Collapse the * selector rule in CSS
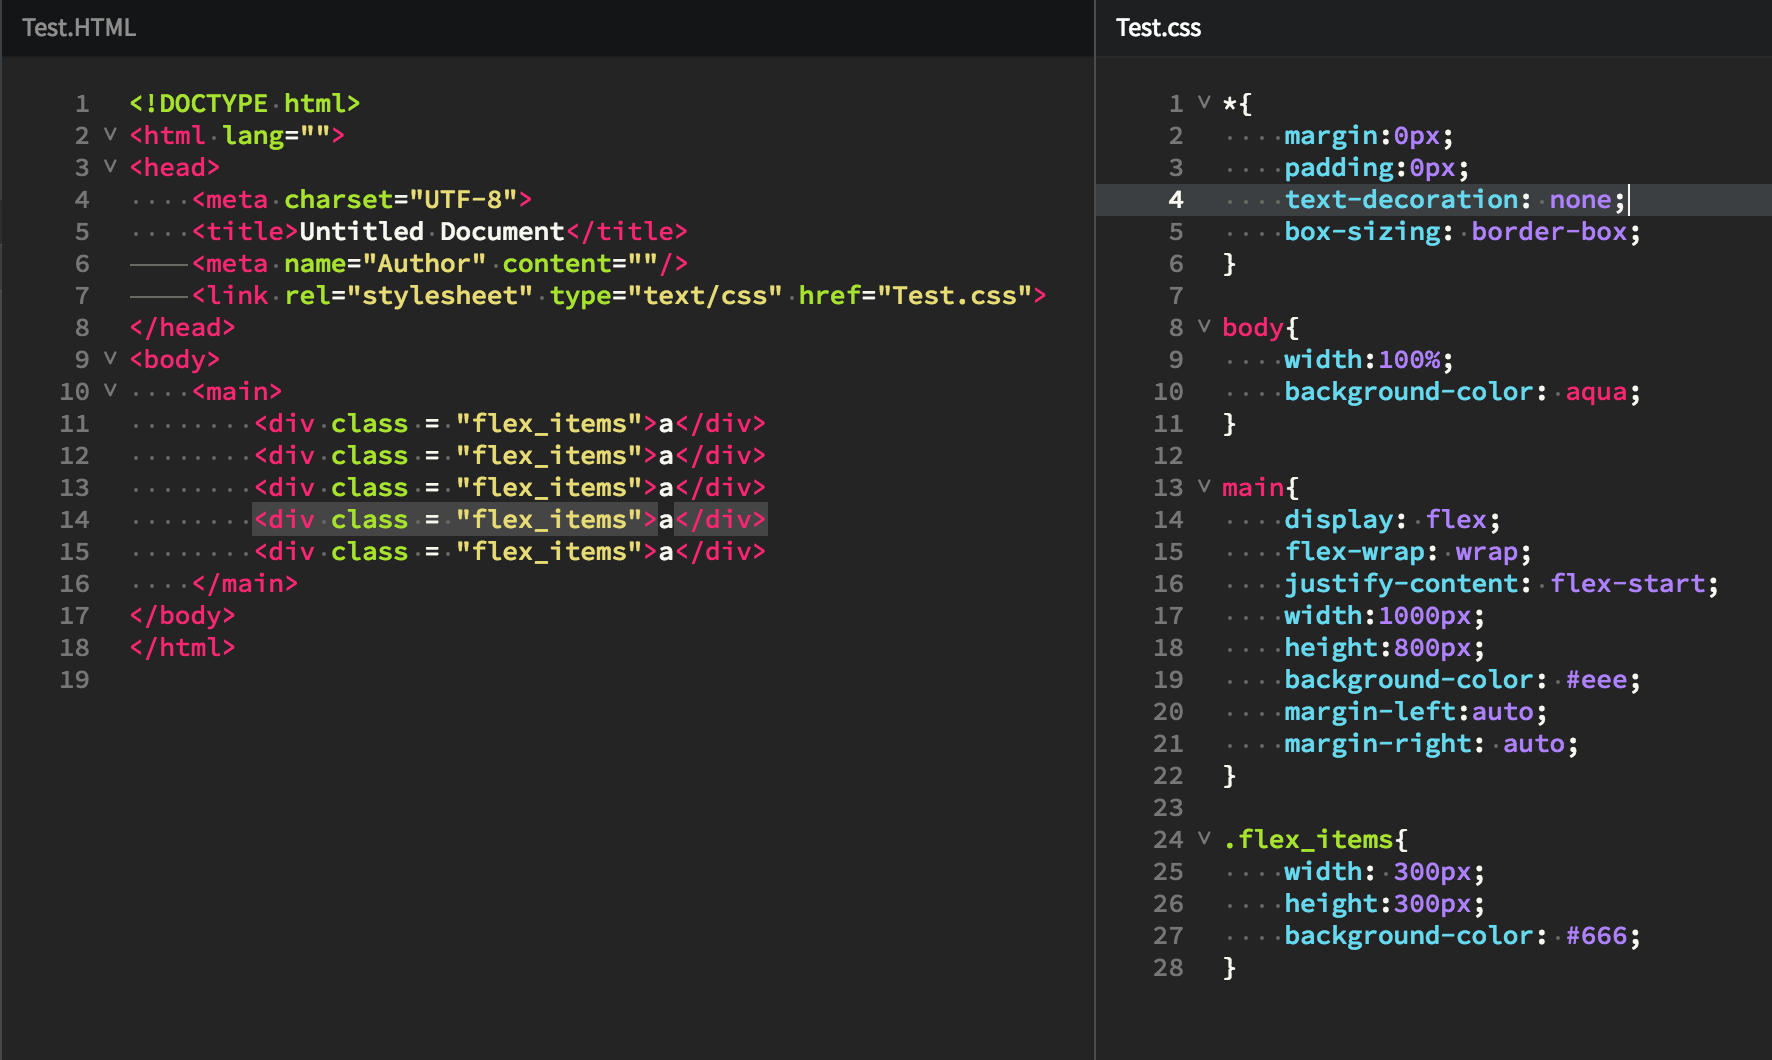 click(x=1204, y=102)
